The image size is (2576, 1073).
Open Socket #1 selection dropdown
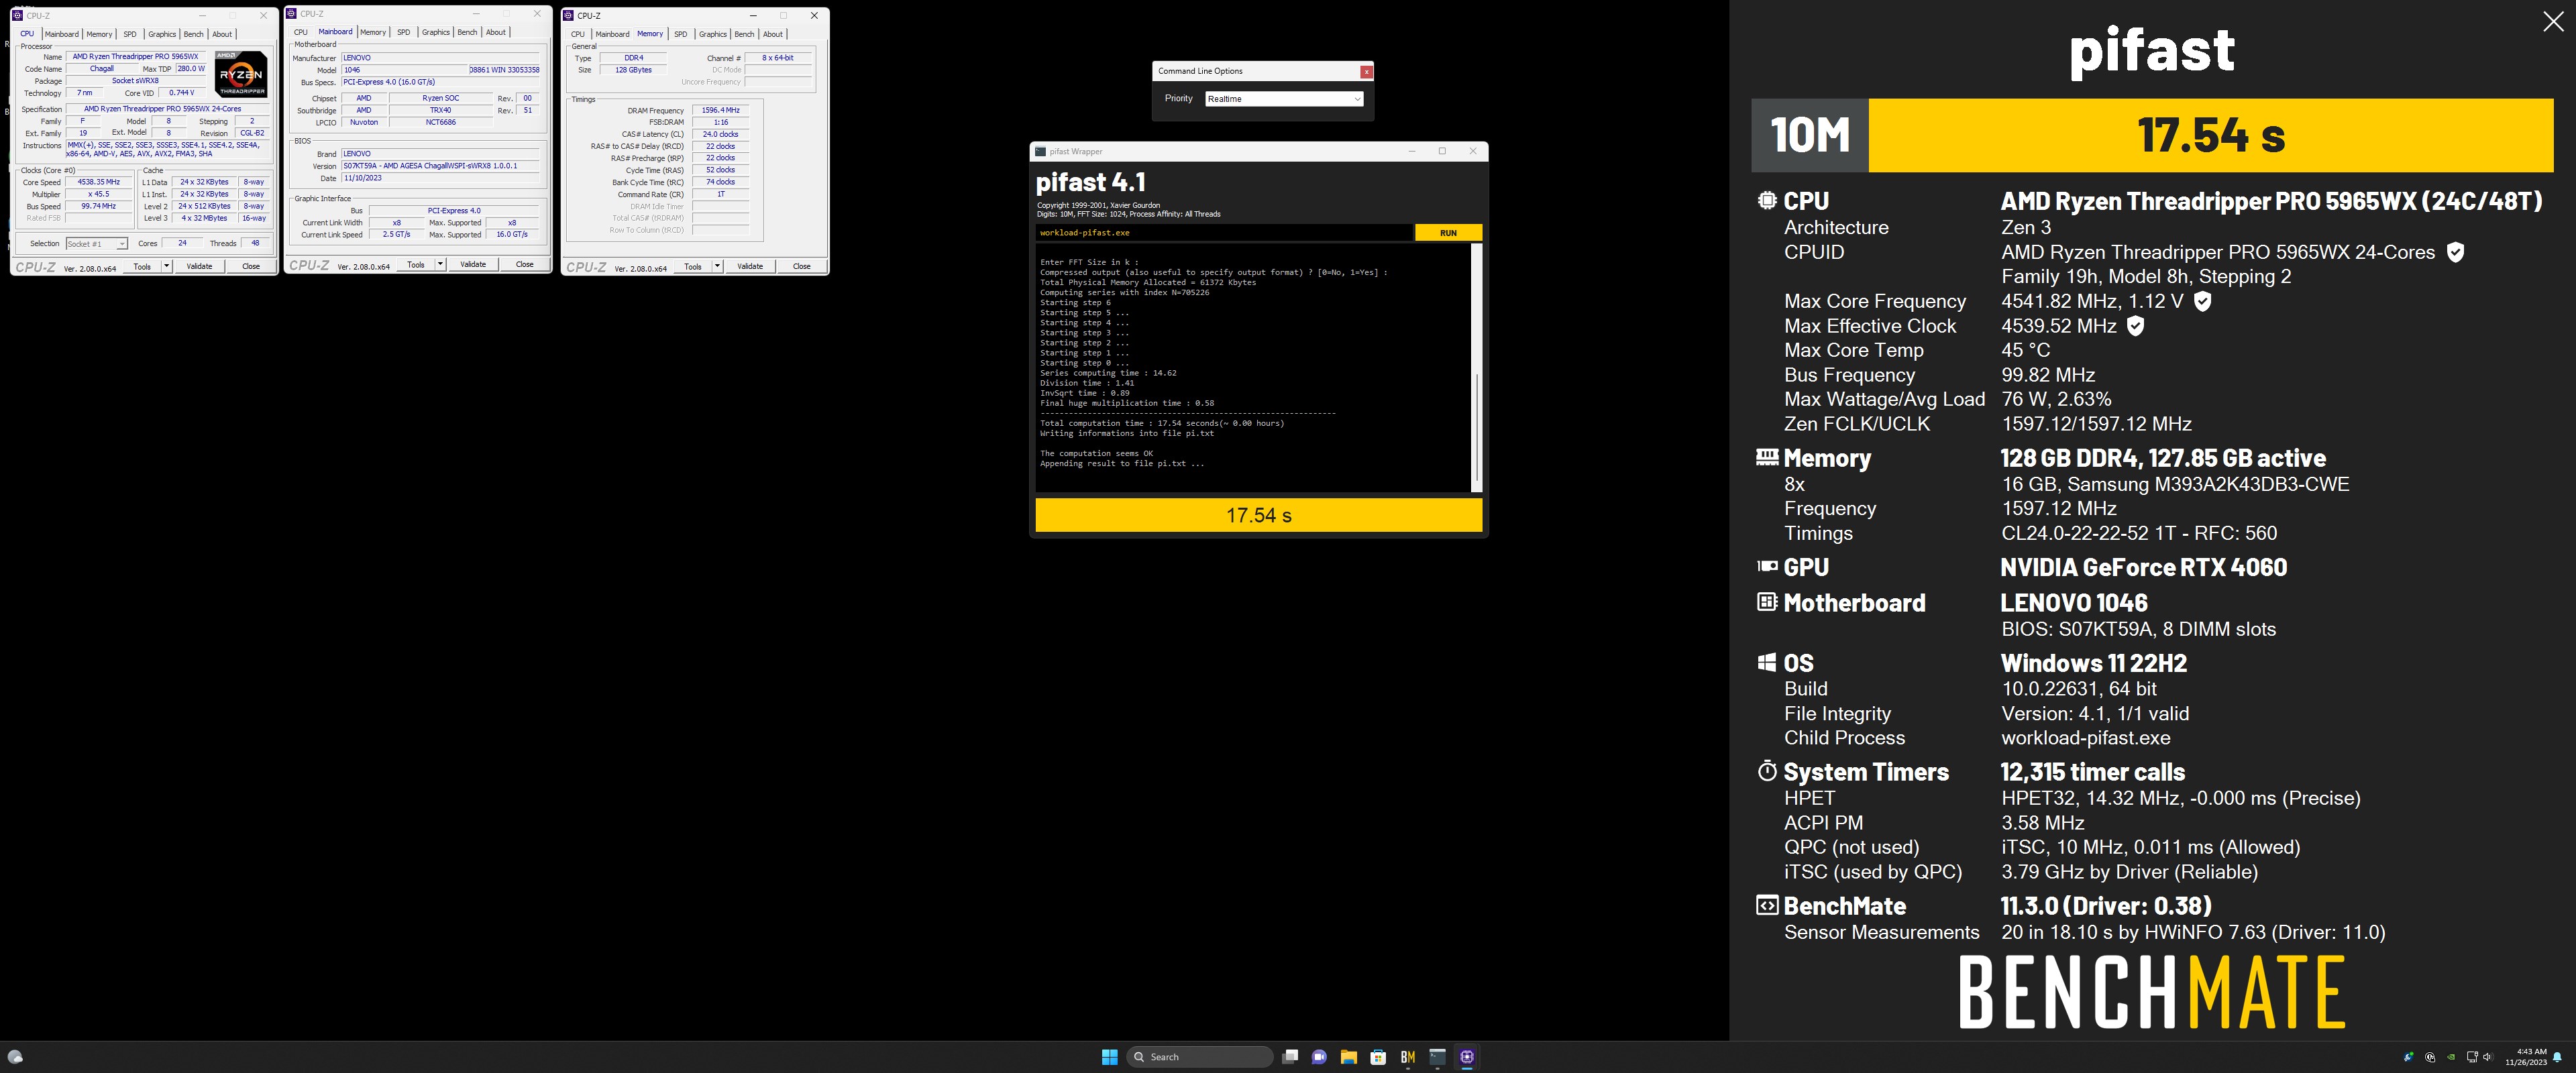[97, 244]
